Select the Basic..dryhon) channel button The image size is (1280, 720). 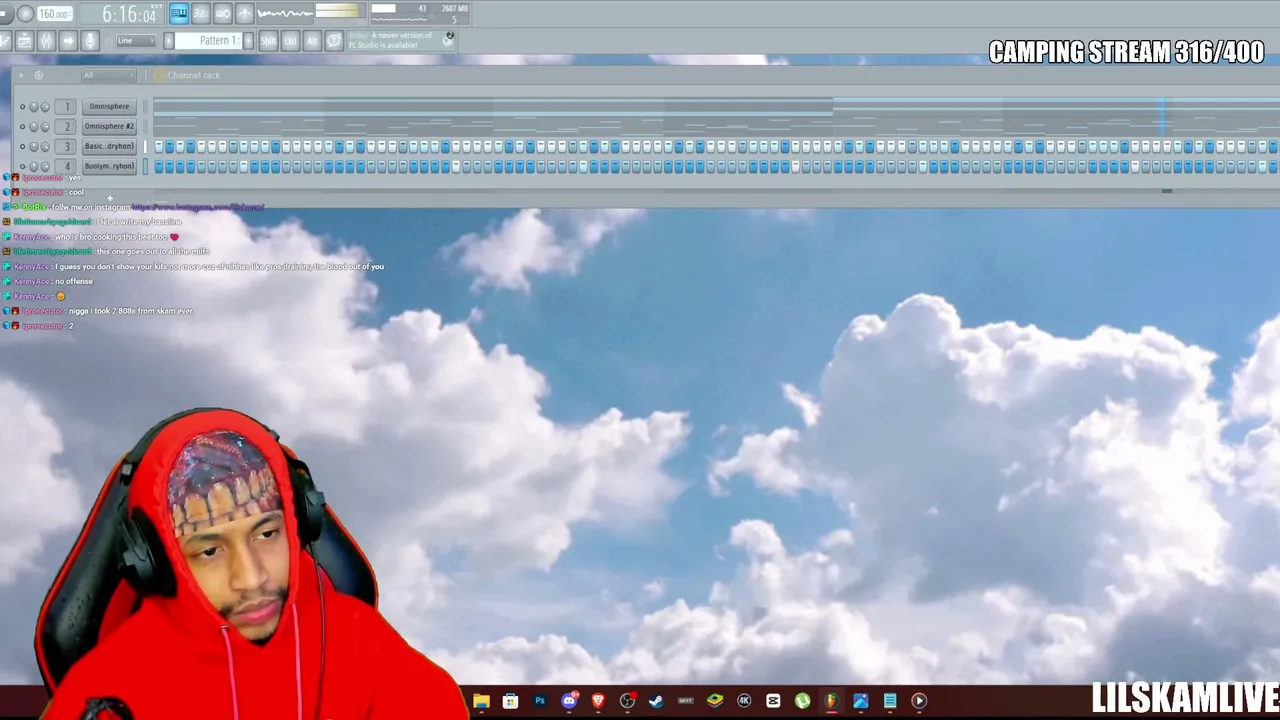click(x=109, y=146)
